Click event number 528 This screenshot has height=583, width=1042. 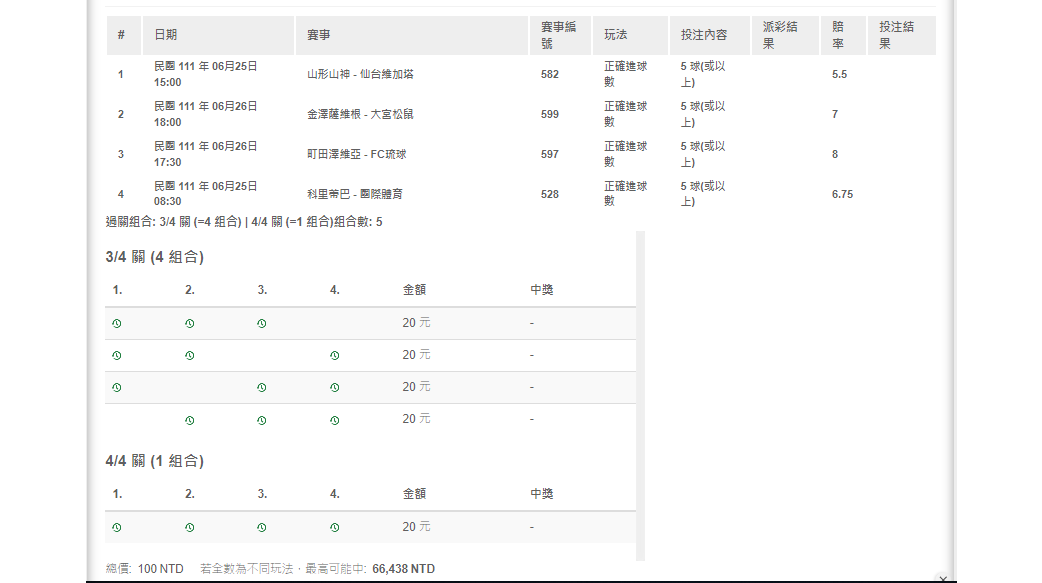pos(550,194)
